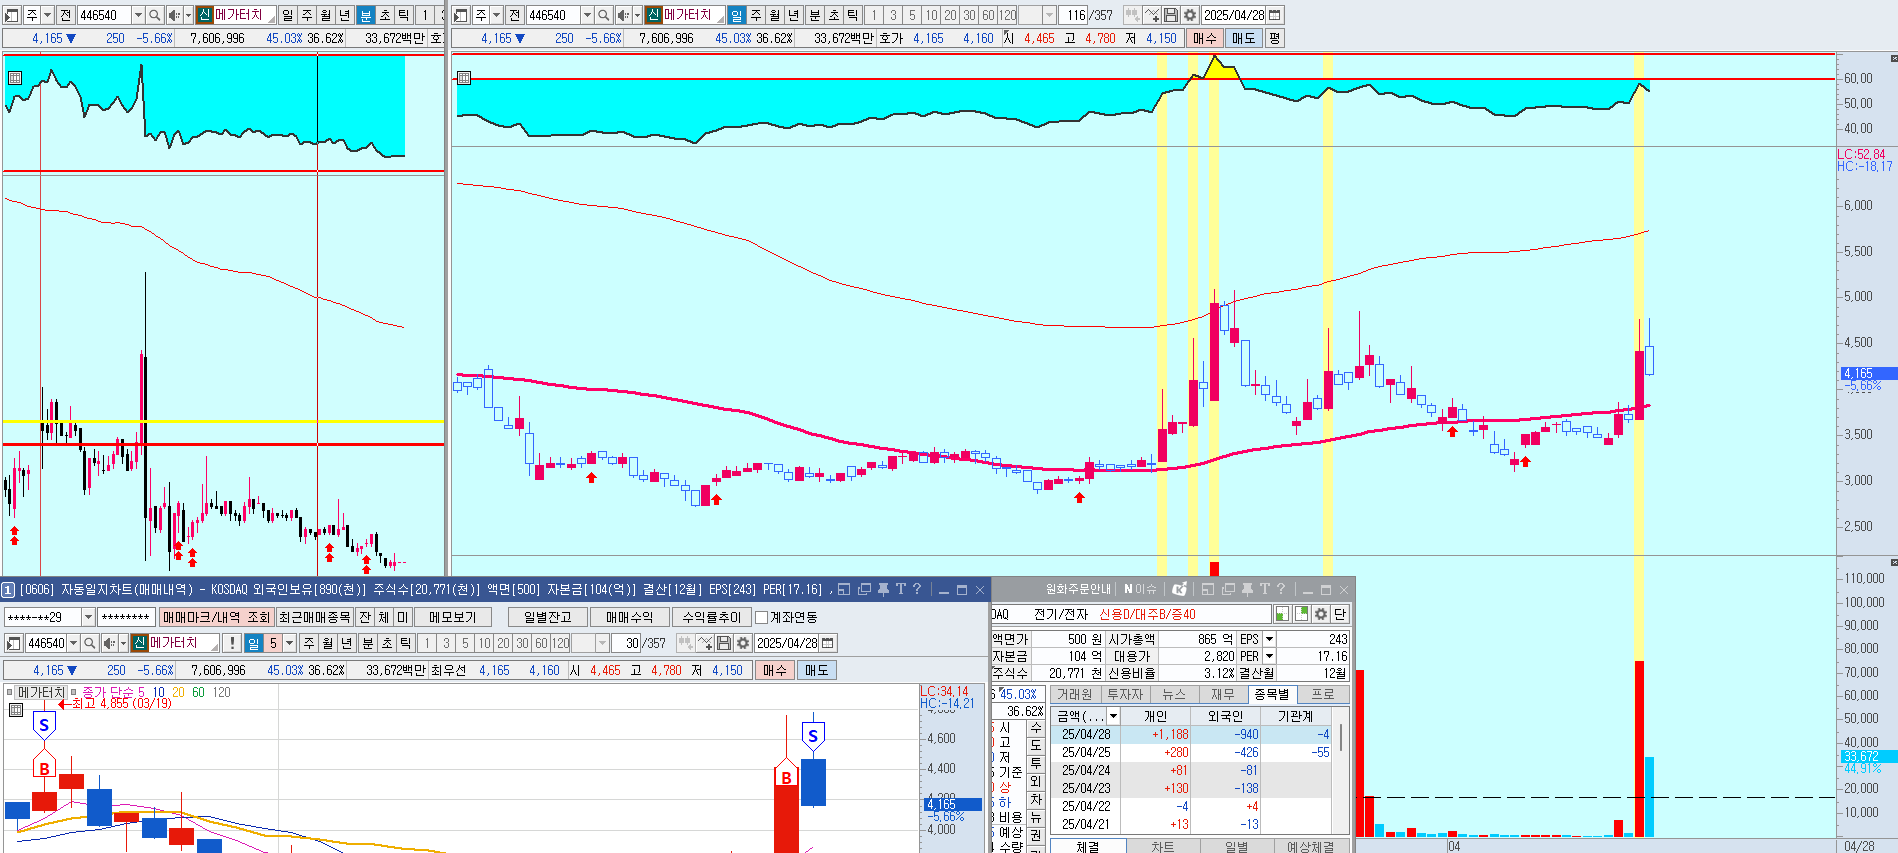Click the speaker icon in the top-left chart toolbar
This screenshot has height=853, width=1898.
pos(174,15)
